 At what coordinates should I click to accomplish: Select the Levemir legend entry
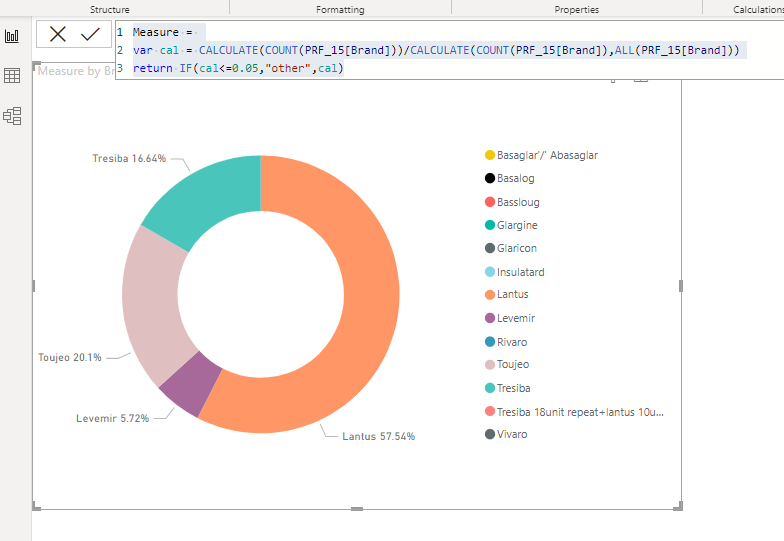(510, 318)
